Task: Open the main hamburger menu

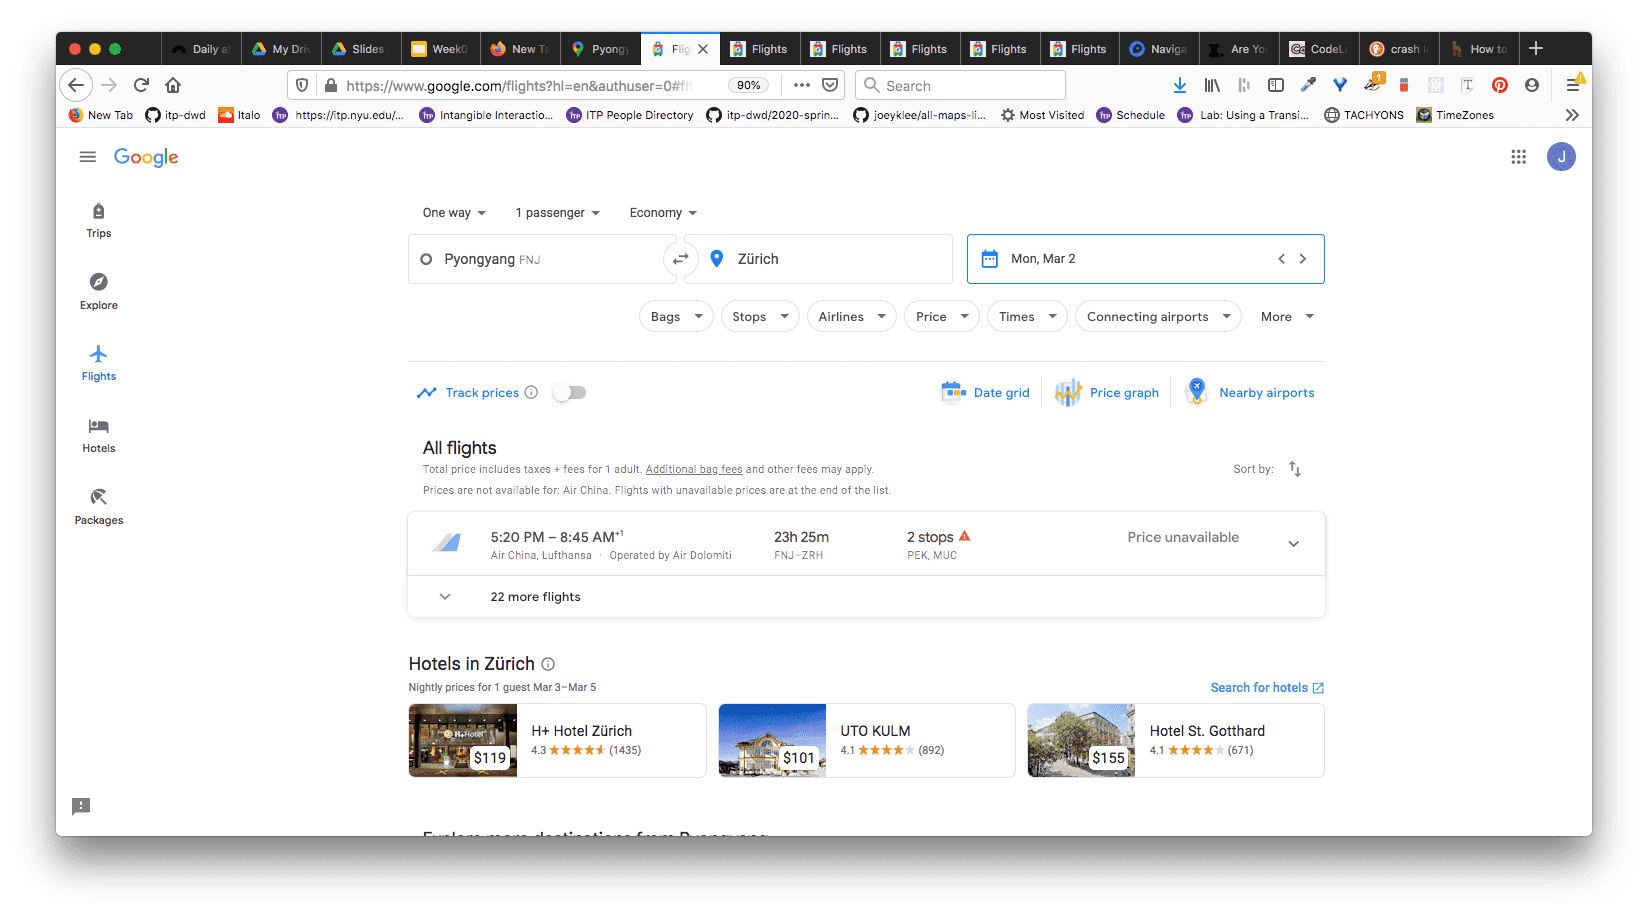Action: coord(88,157)
